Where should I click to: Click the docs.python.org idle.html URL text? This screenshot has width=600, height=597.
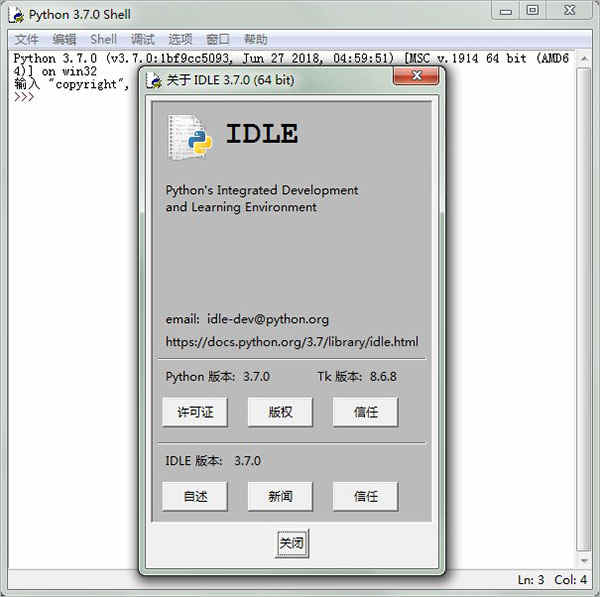tap(292, 341)
